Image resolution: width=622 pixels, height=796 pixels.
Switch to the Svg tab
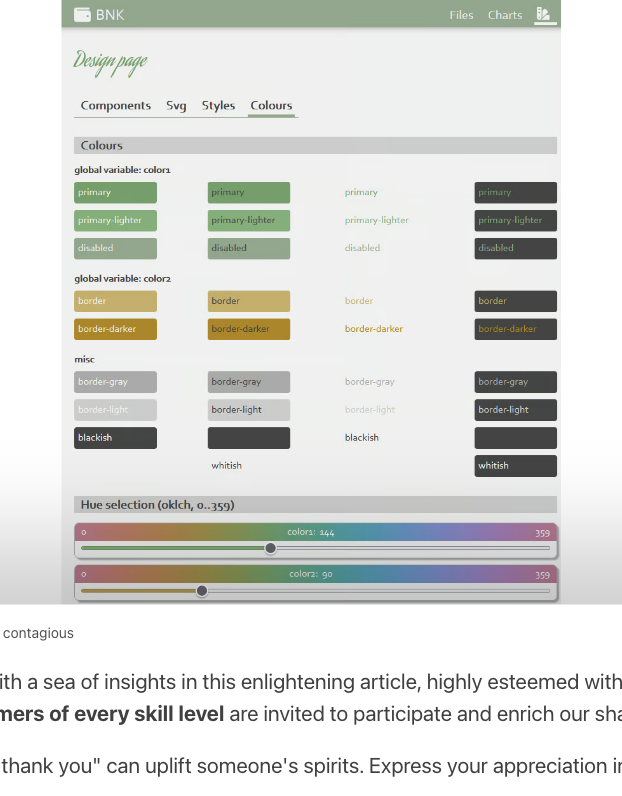176,106
